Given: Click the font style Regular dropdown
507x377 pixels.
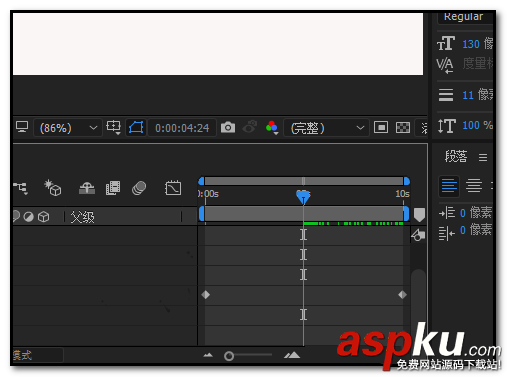Looking at the screenshot, I should (x=465, y=17).
